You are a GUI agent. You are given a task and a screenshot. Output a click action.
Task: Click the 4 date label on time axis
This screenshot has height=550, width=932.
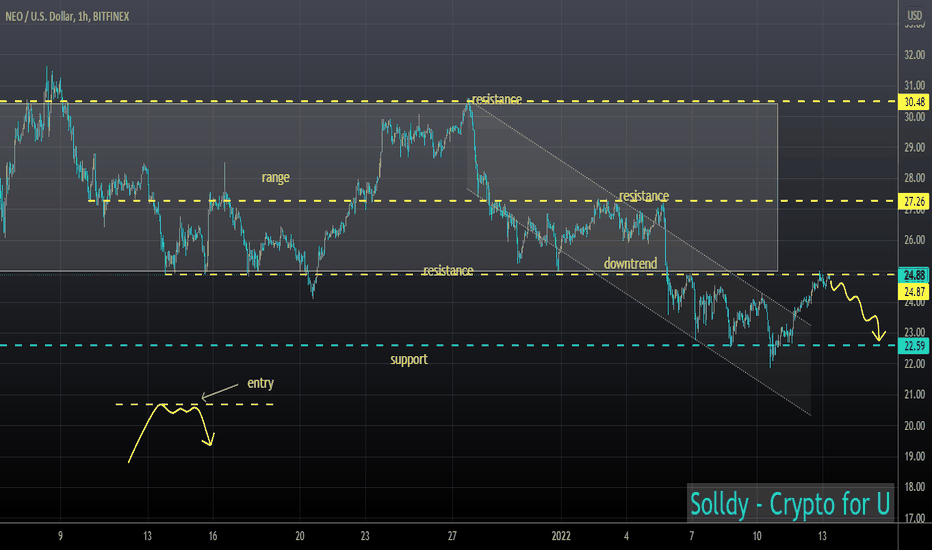[x=626, y=536]
